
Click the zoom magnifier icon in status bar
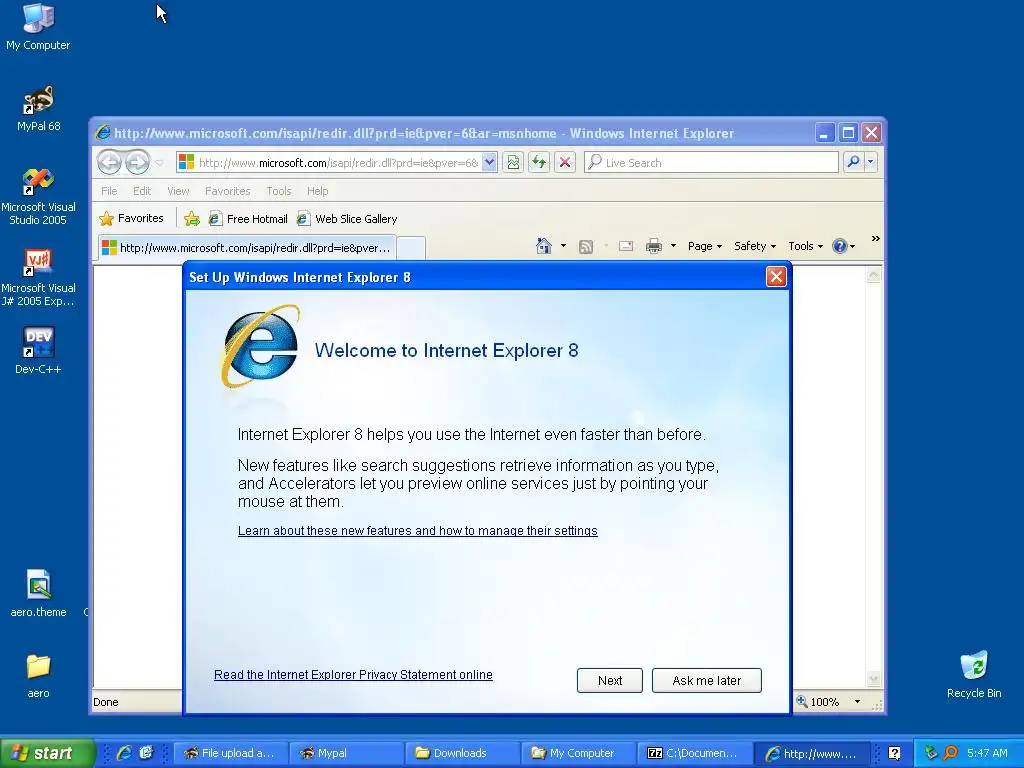(802, 701)
